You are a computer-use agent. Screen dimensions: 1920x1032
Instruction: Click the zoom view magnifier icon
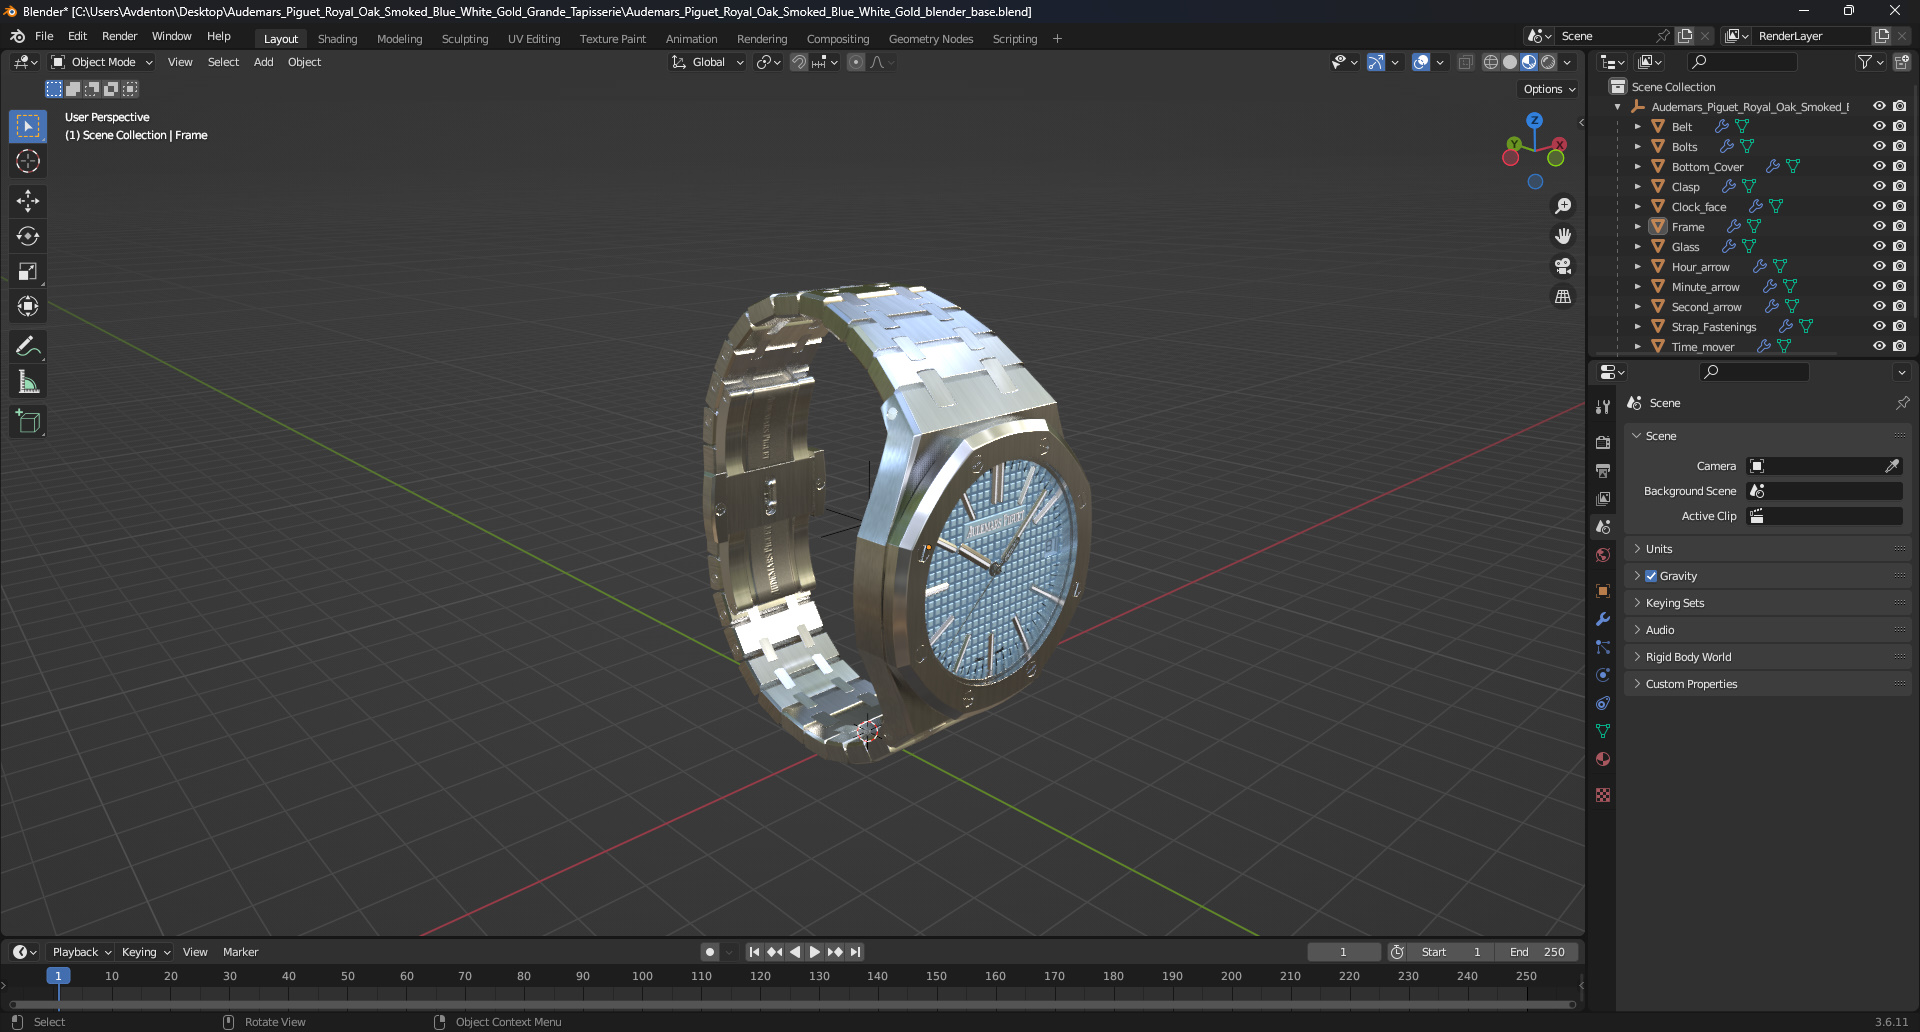1563,206
